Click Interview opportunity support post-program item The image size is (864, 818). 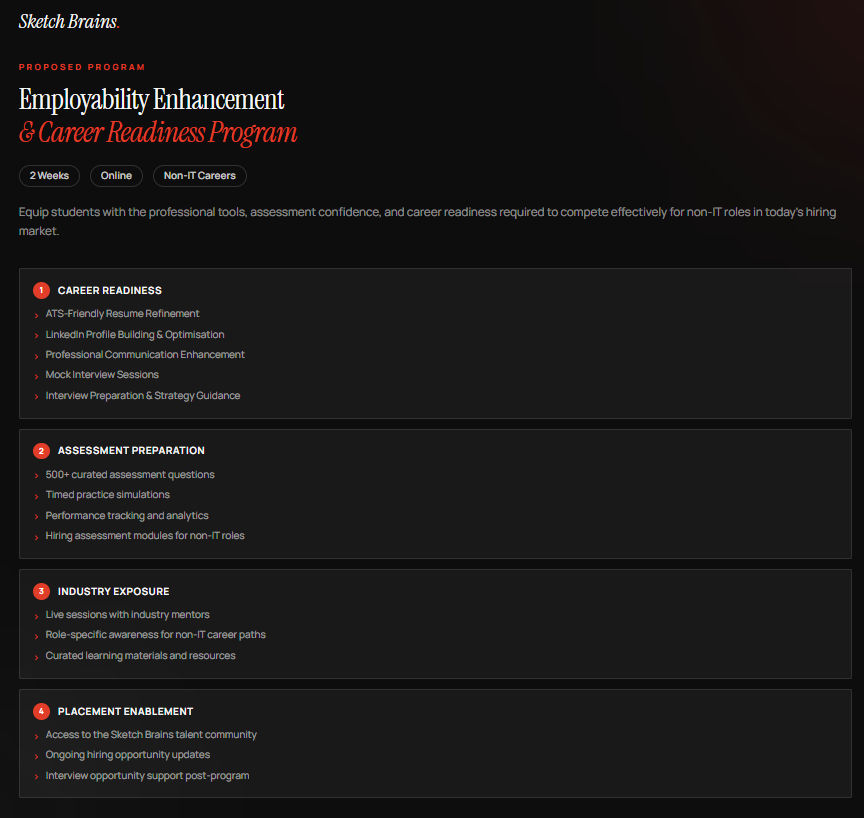coord(147,776)
